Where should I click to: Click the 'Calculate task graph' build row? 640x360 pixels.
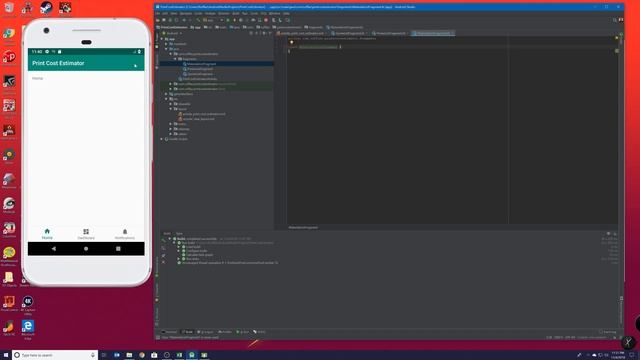pos(197,255)
